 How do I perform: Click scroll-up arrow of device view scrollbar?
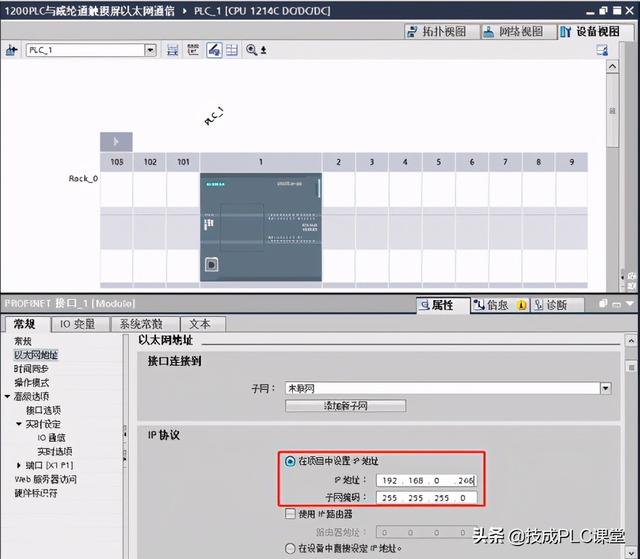click(x=613, y=67)
